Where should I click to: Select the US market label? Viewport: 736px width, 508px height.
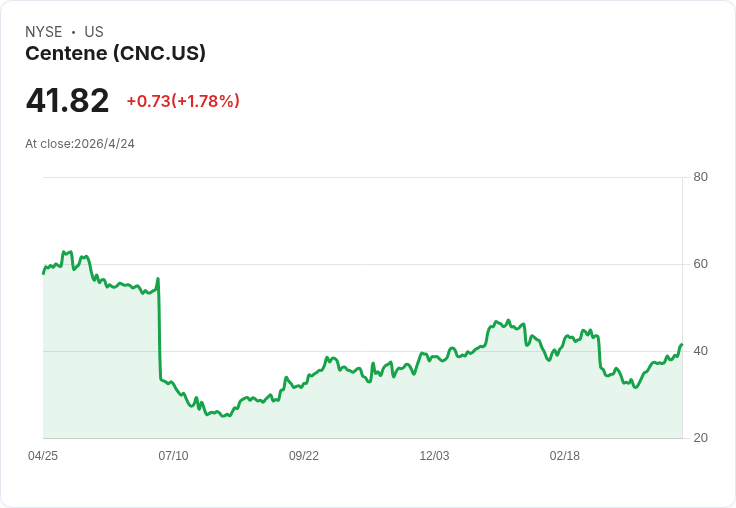click(94, 32)
